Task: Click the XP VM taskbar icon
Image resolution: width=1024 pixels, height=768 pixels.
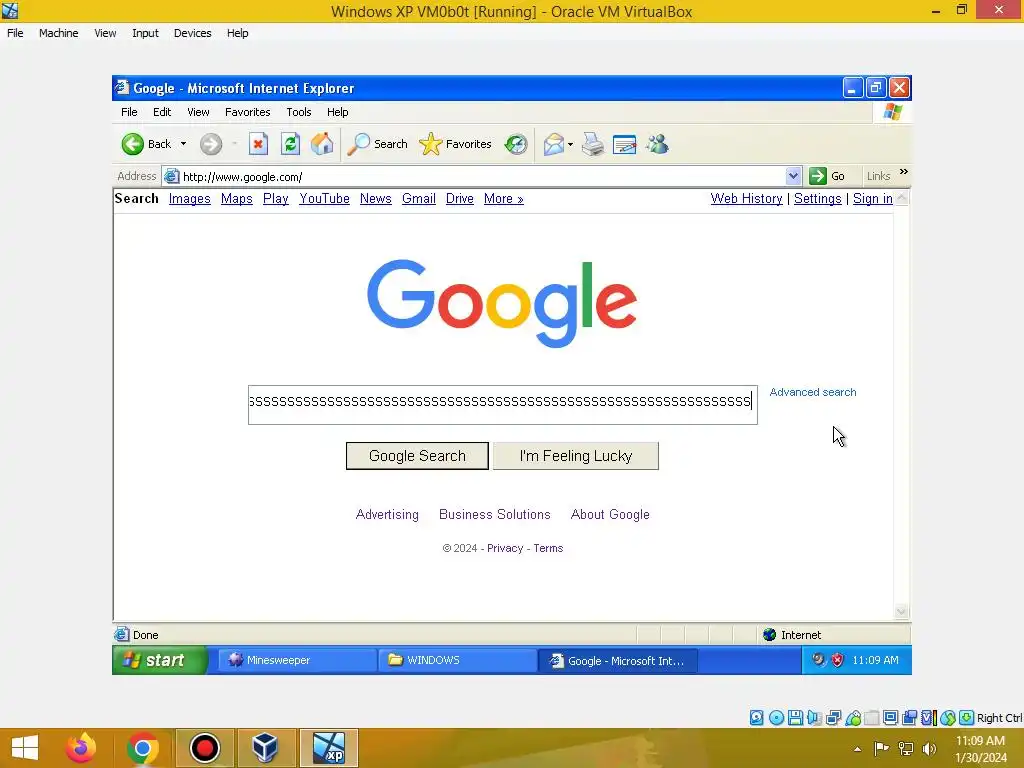Action: (x=328, y=748)
